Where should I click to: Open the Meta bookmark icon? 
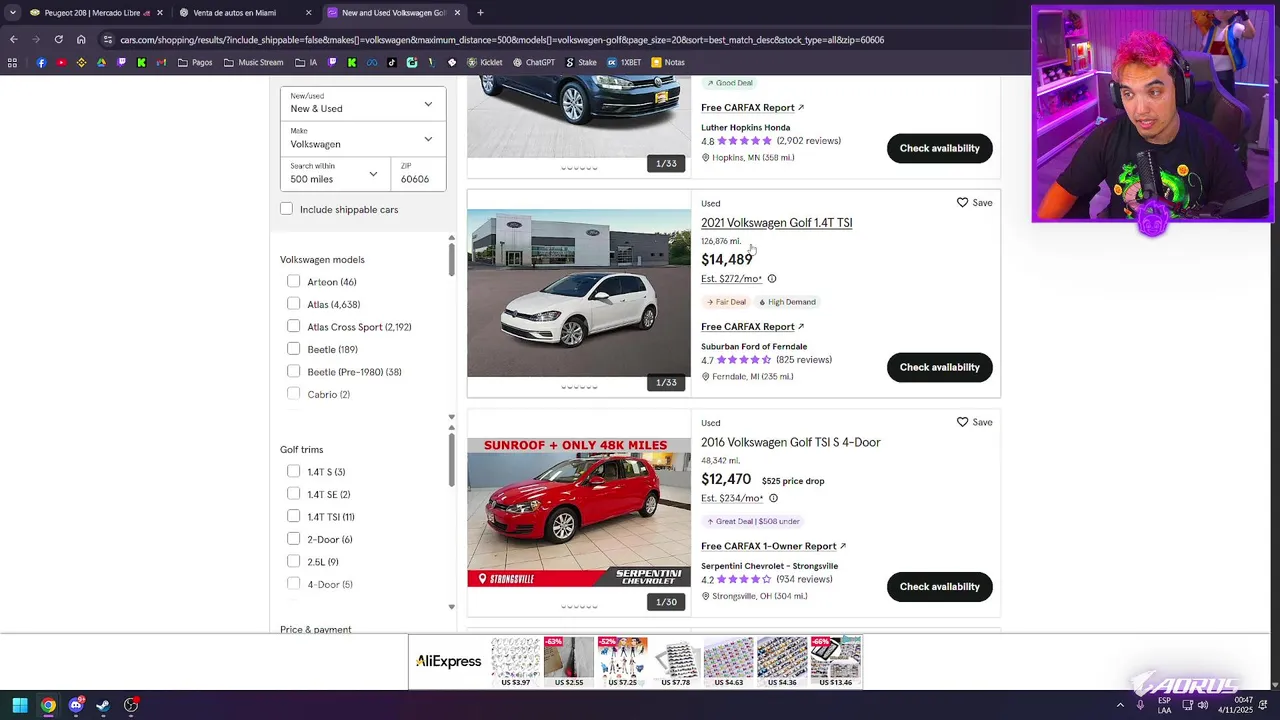point(372,62)
